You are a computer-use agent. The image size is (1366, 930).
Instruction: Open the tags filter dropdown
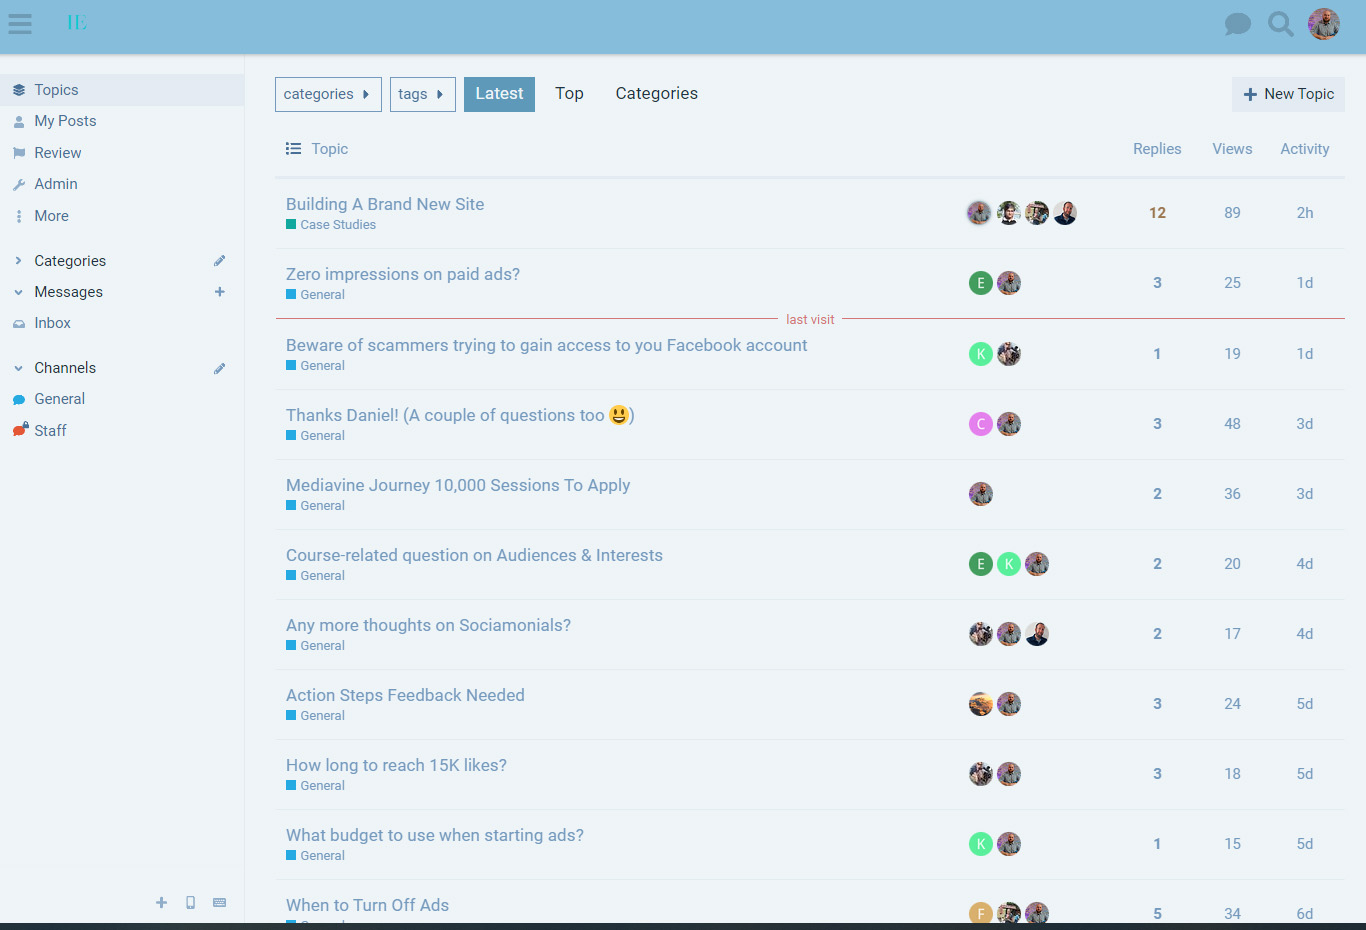(x=422, y=94)
